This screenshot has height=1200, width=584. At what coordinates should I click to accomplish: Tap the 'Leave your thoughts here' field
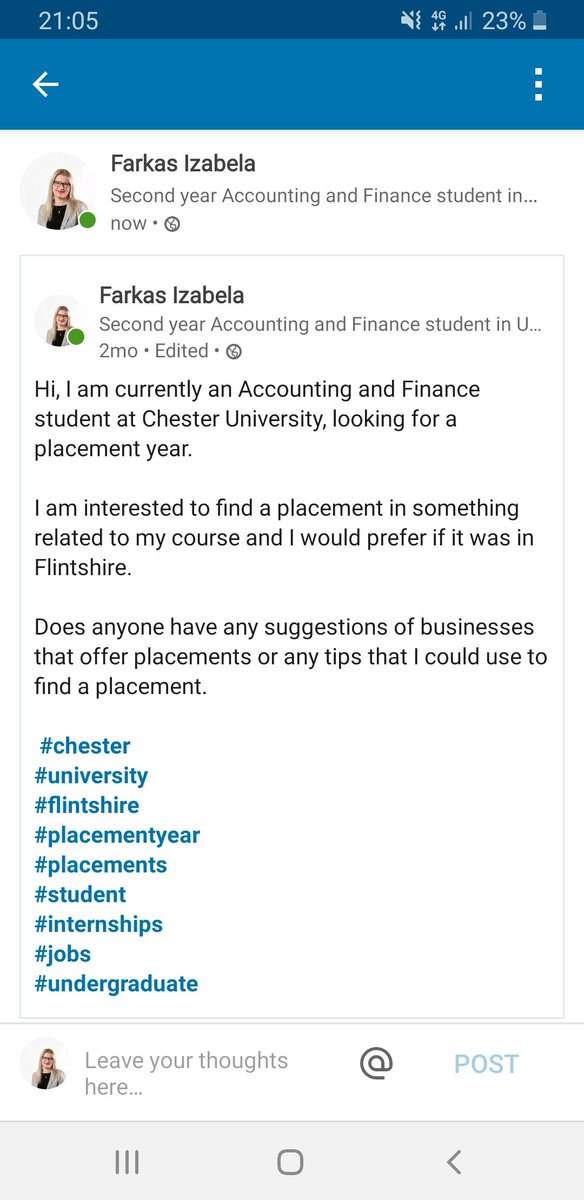(210, 1074)
